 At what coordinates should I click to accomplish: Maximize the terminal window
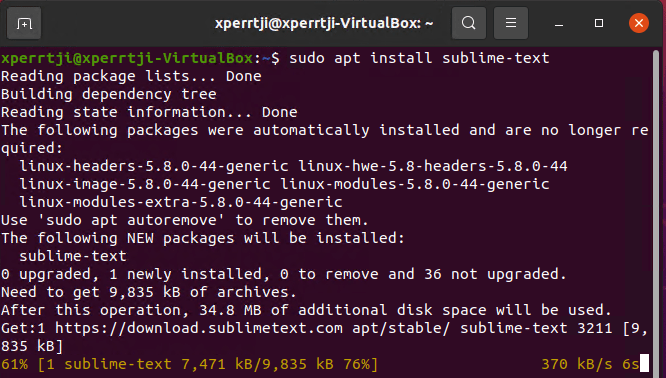(x=599, y=23)
